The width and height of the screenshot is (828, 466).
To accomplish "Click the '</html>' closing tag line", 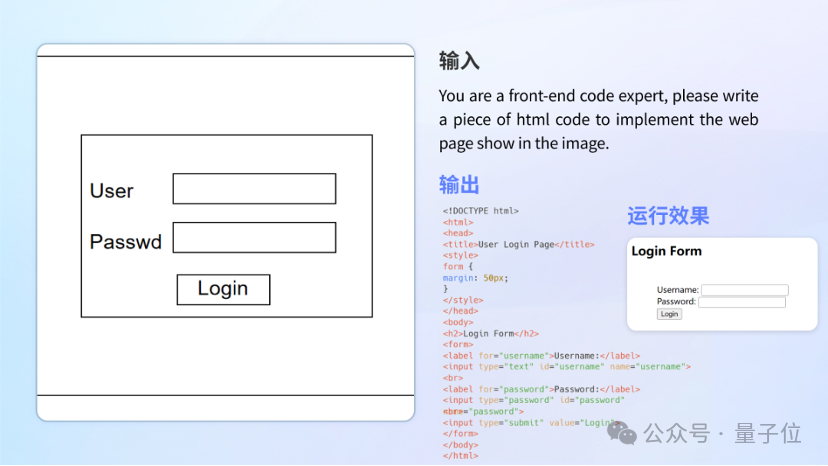I will [x=460, y=455].
